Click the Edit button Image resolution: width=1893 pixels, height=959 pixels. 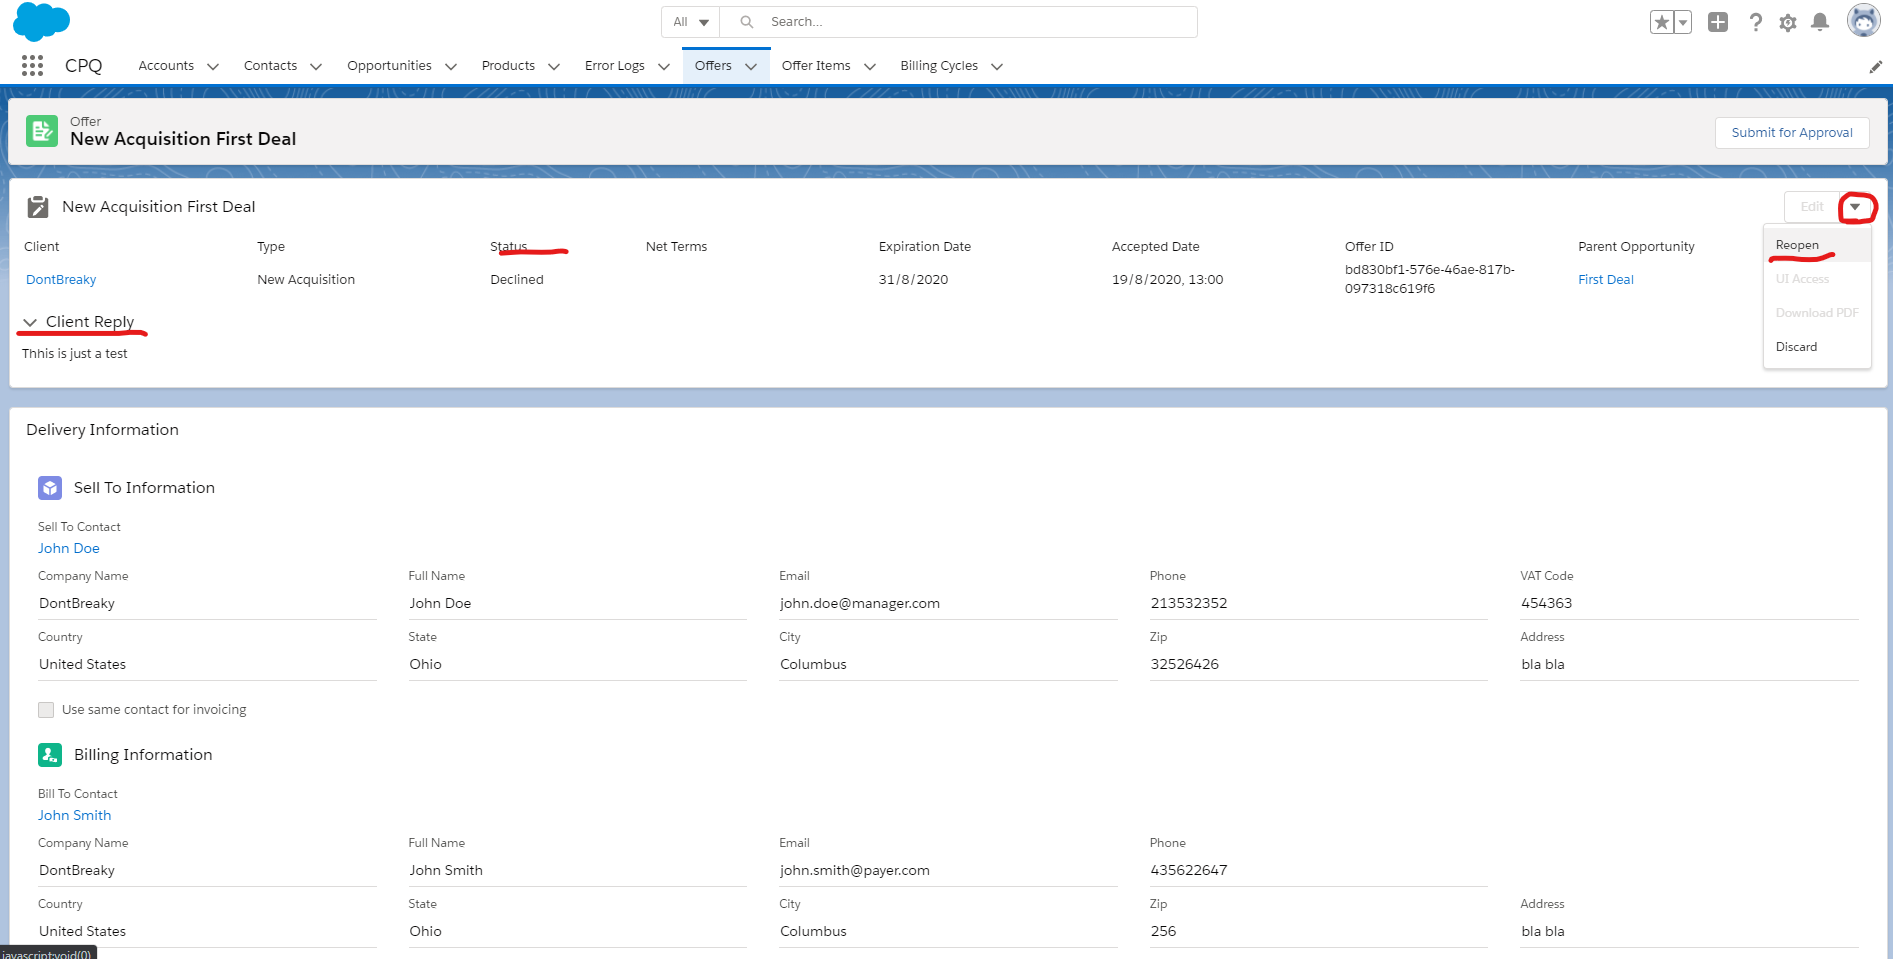tap(1812, 207)
